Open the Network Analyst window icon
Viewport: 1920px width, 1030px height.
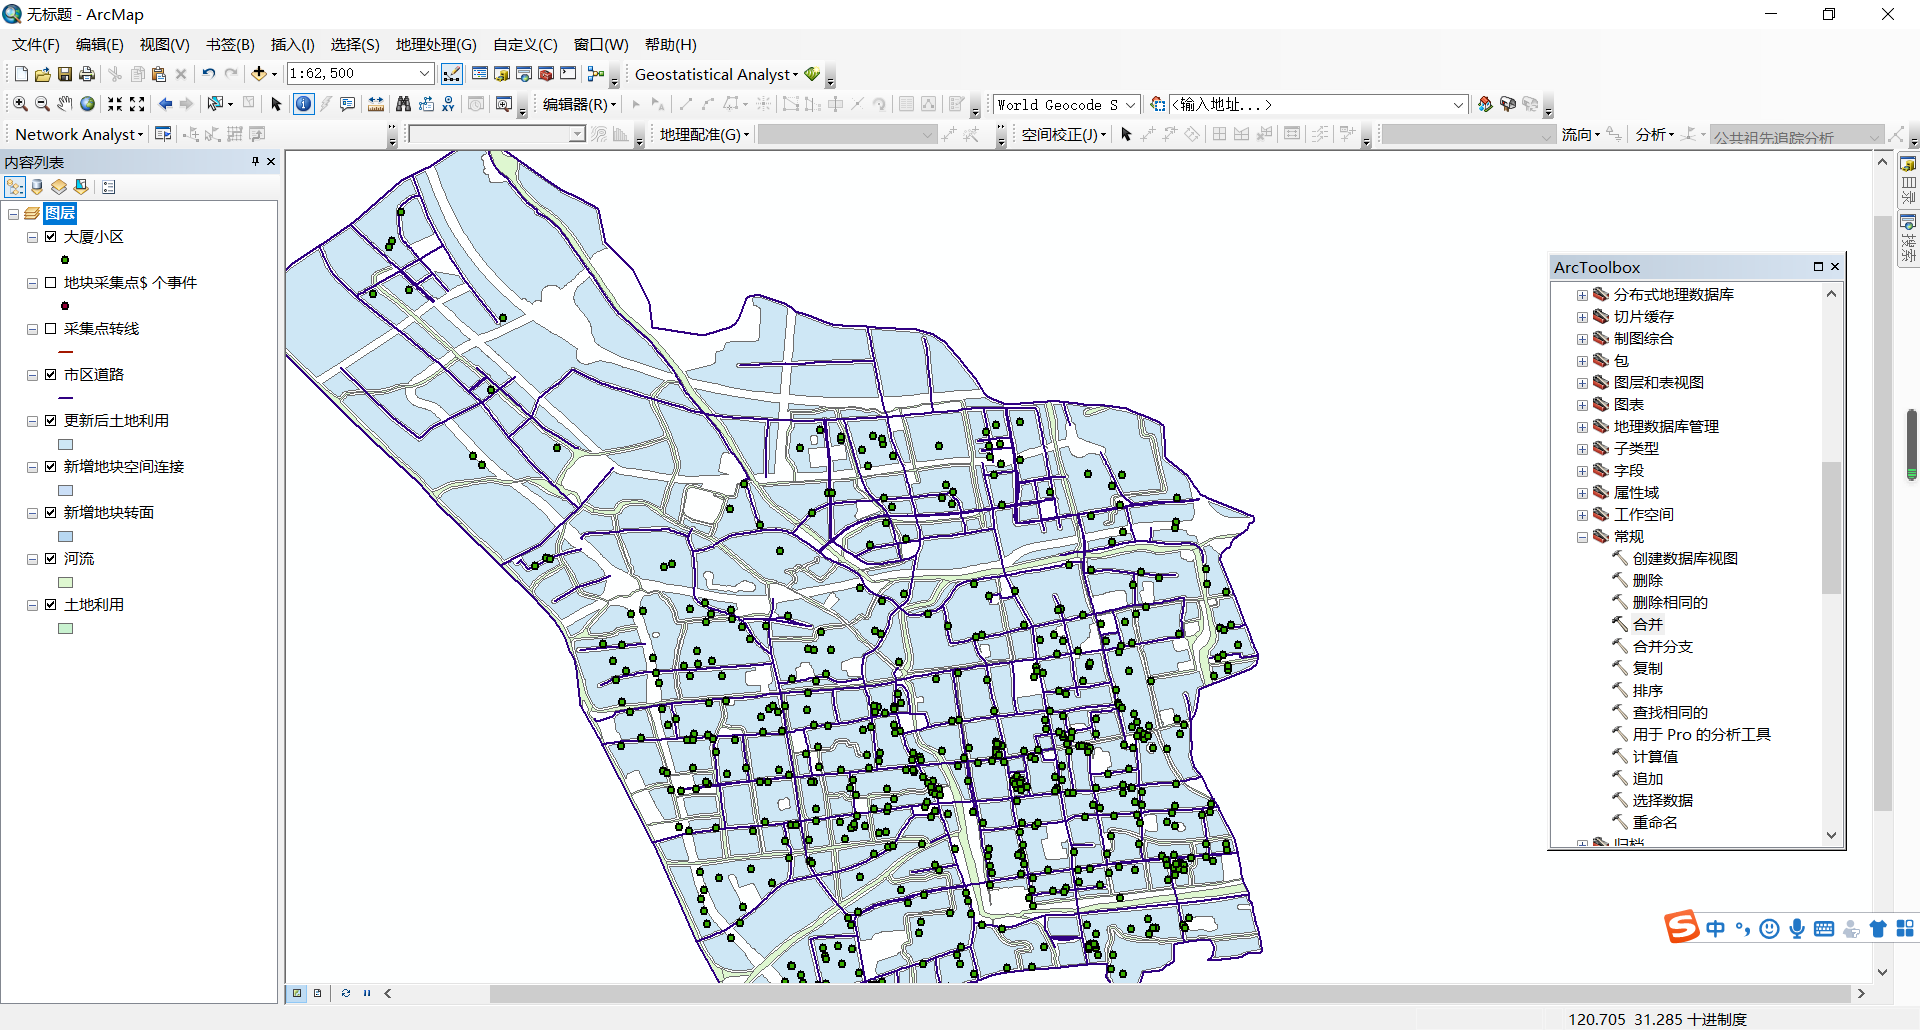tap(163, 134)
